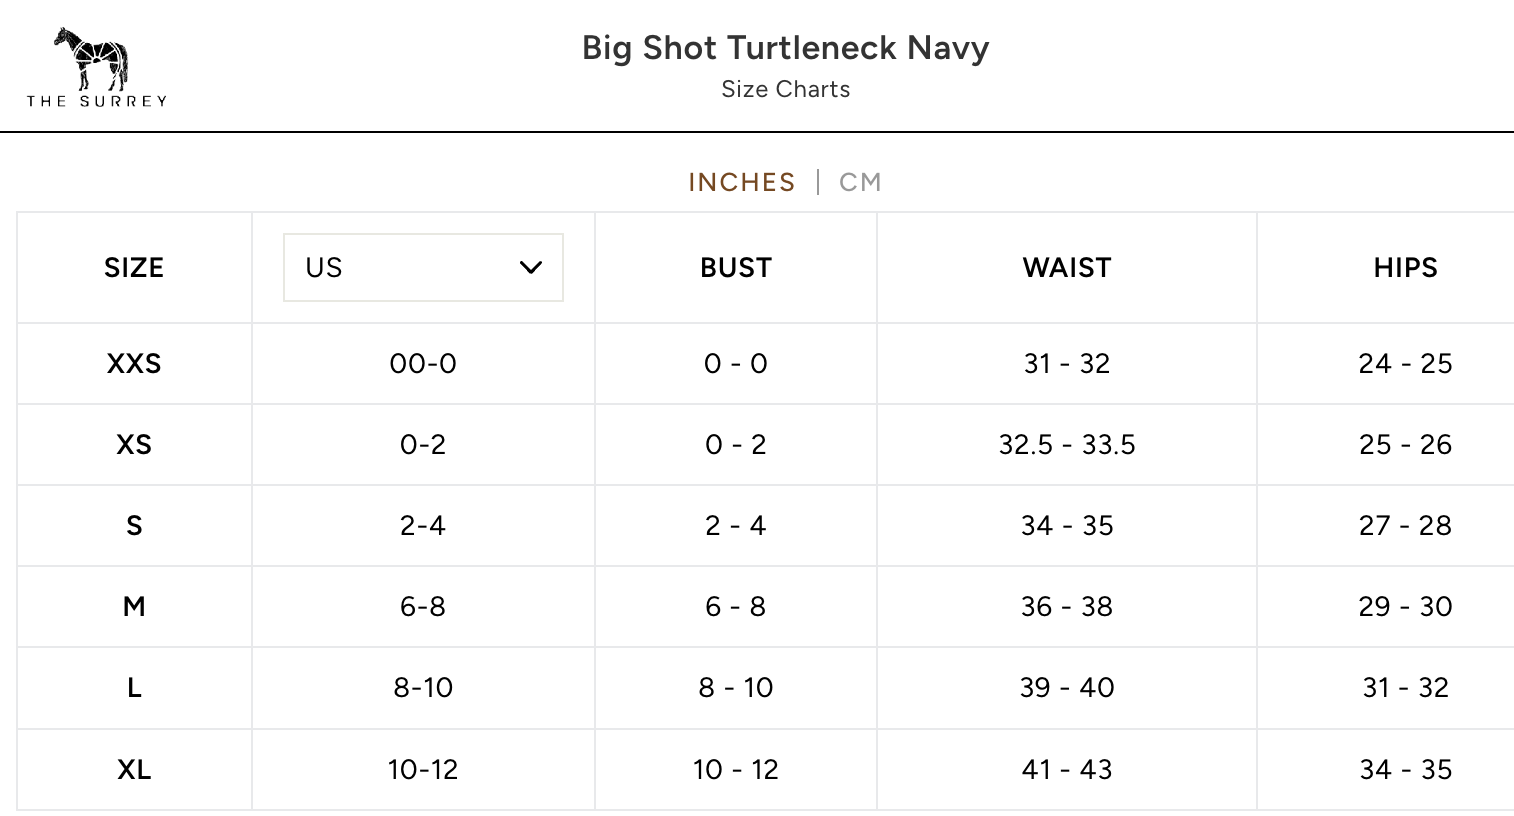Screen dimensions: 1514x816
Task: Click the XL size label
Action: (x=134, y=769)
